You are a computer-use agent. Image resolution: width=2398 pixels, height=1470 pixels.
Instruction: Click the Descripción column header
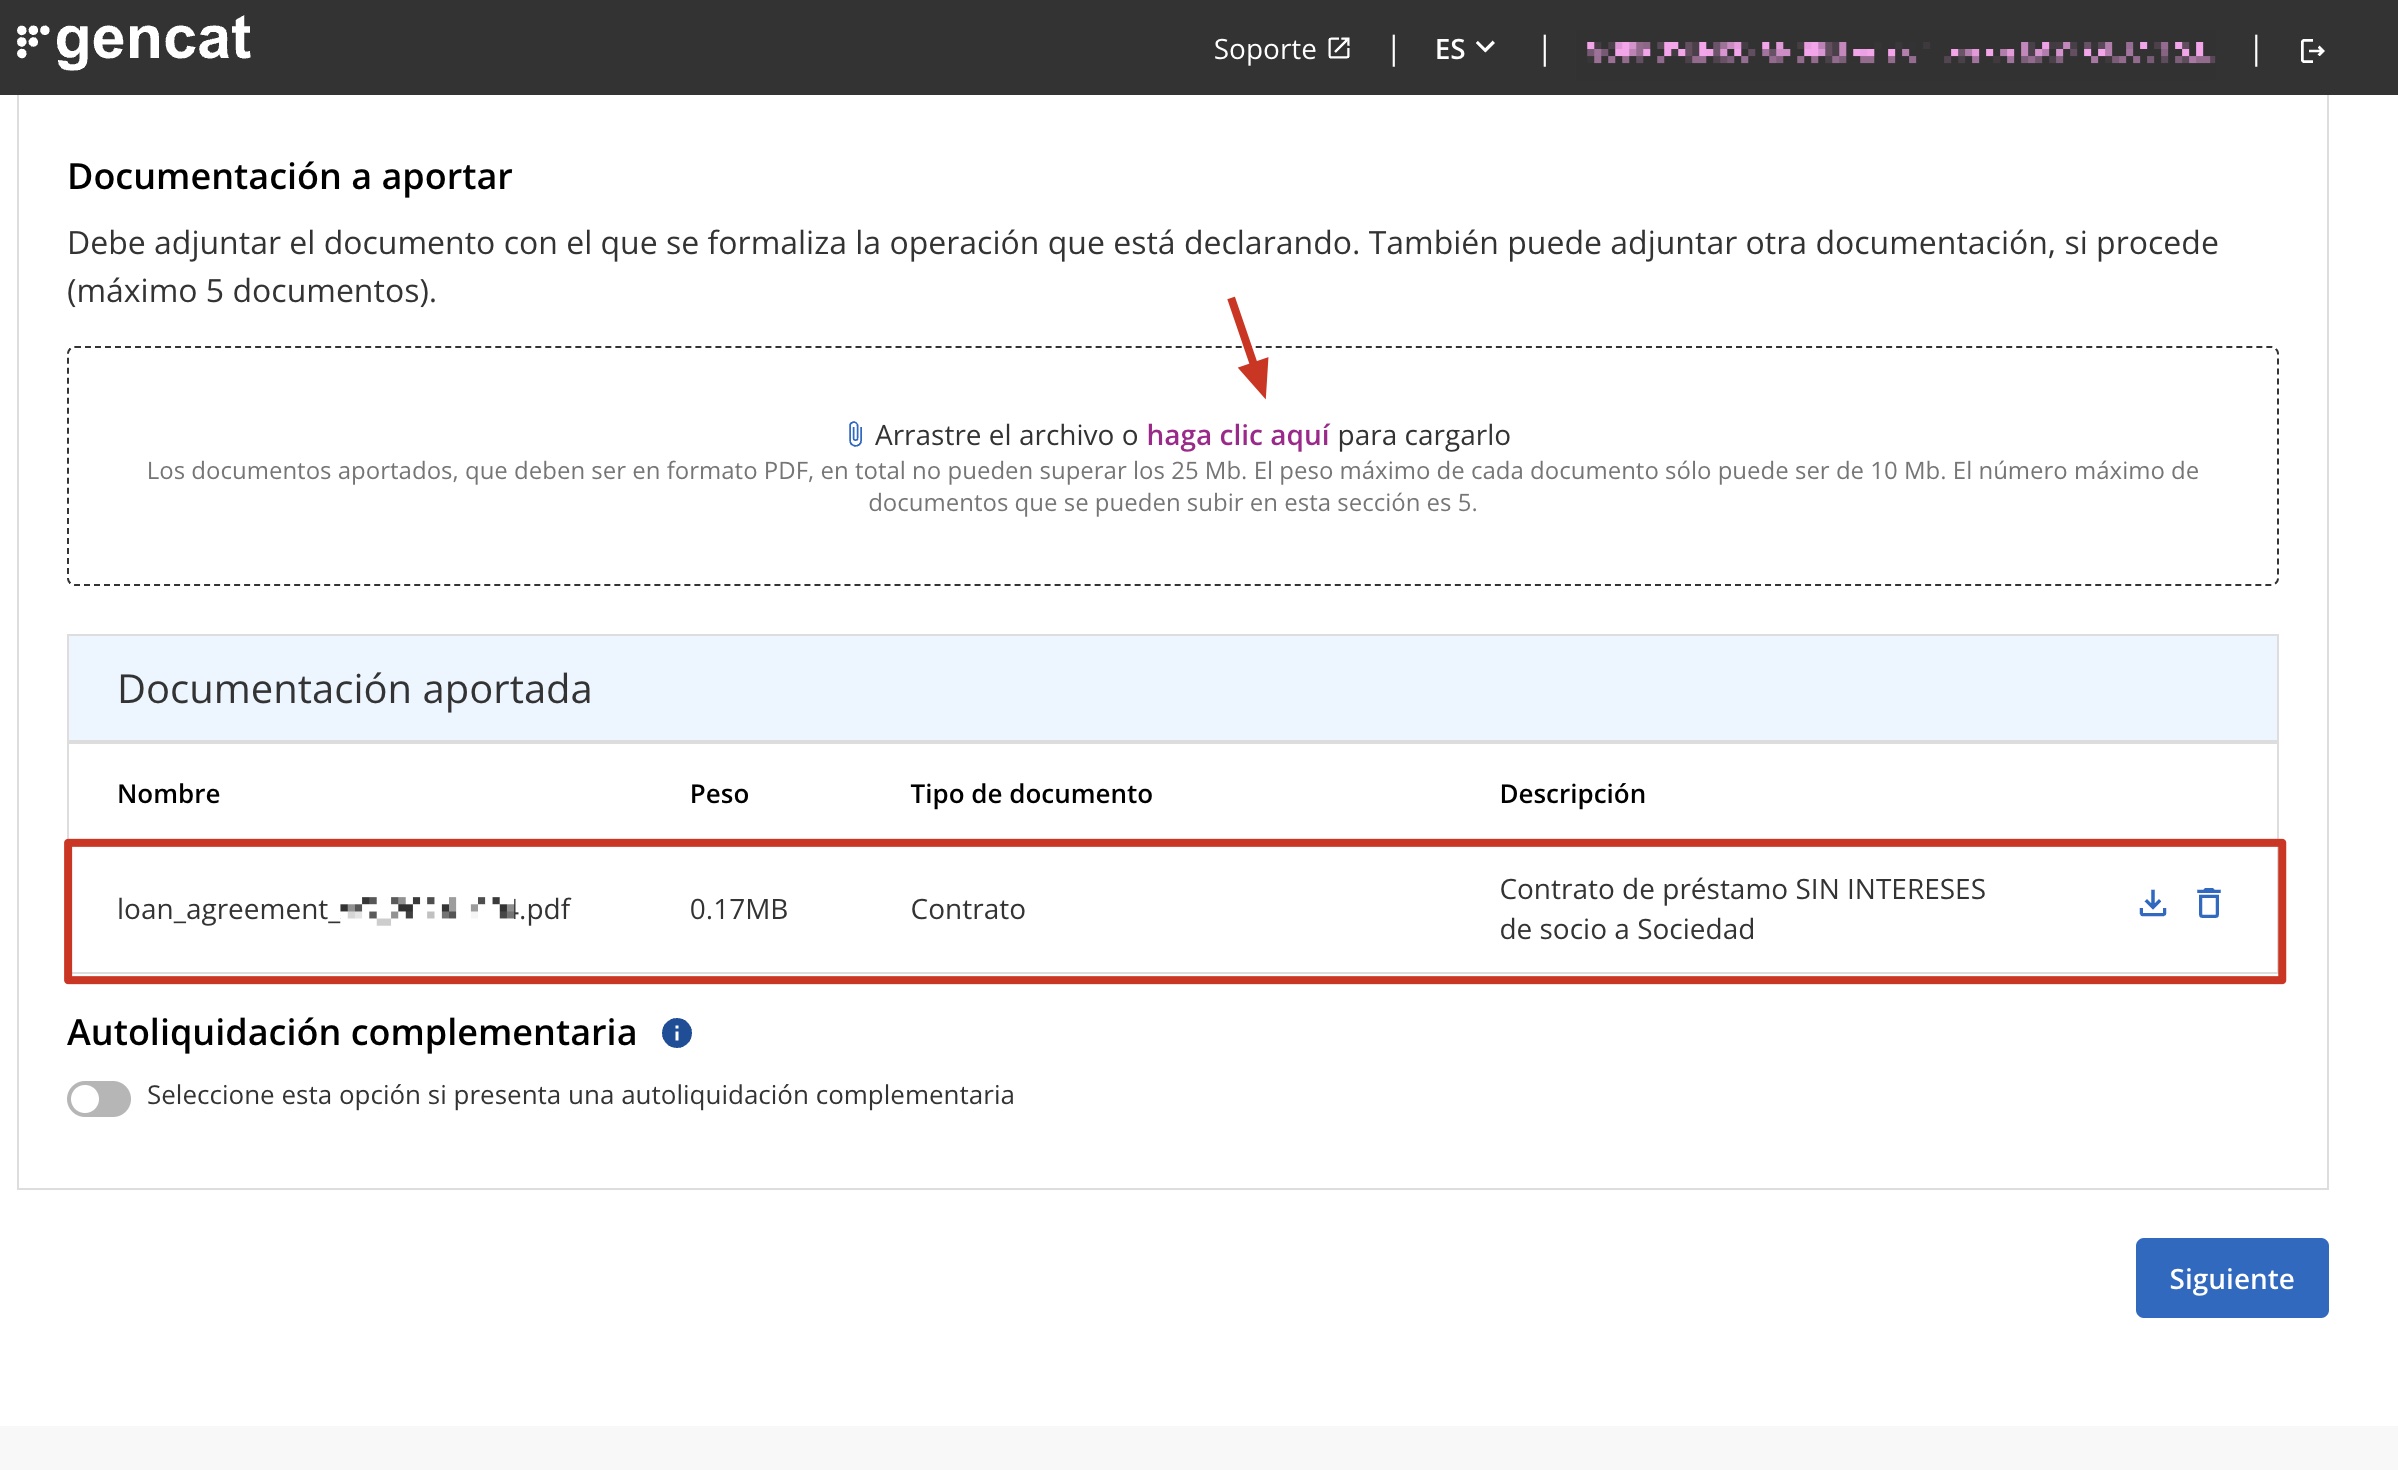(1572, 793)
